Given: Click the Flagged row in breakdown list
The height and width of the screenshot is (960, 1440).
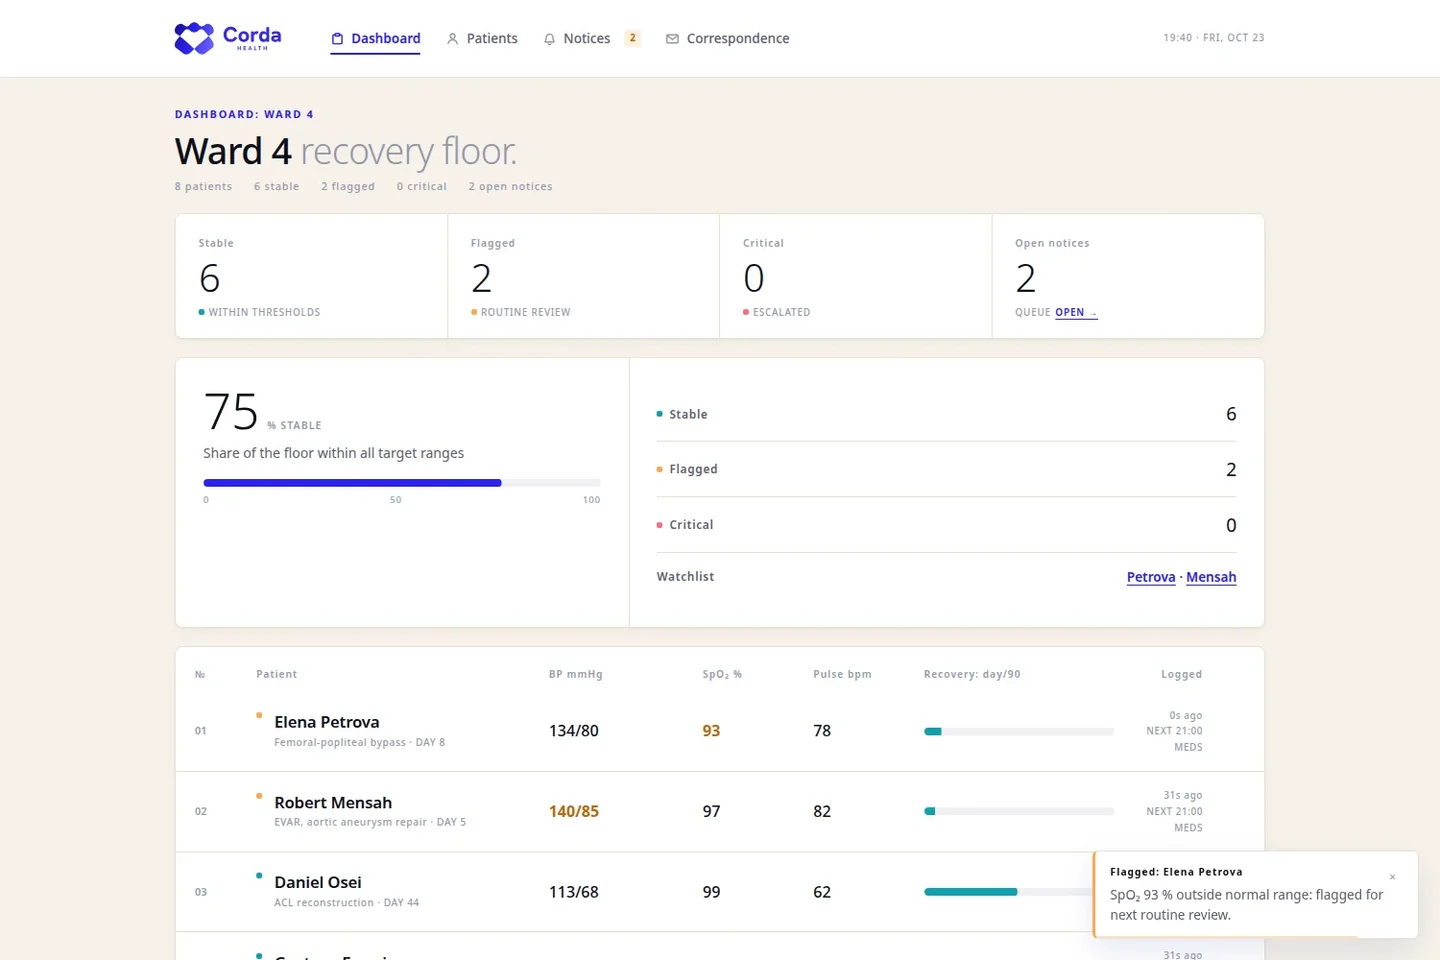Looking at the screenshot, I should point(946,469).
